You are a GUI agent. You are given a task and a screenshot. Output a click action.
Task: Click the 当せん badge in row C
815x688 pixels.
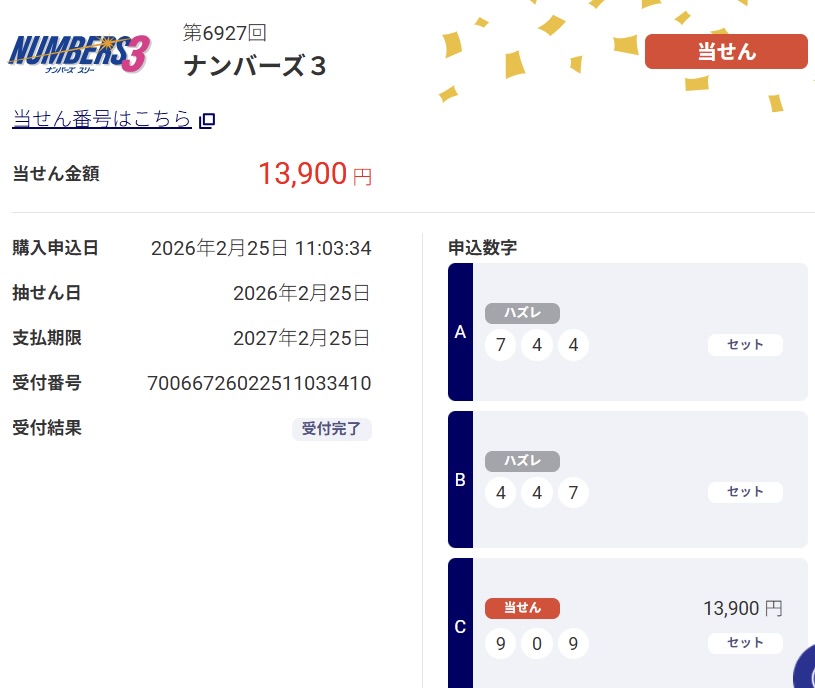tap(522, 608)
